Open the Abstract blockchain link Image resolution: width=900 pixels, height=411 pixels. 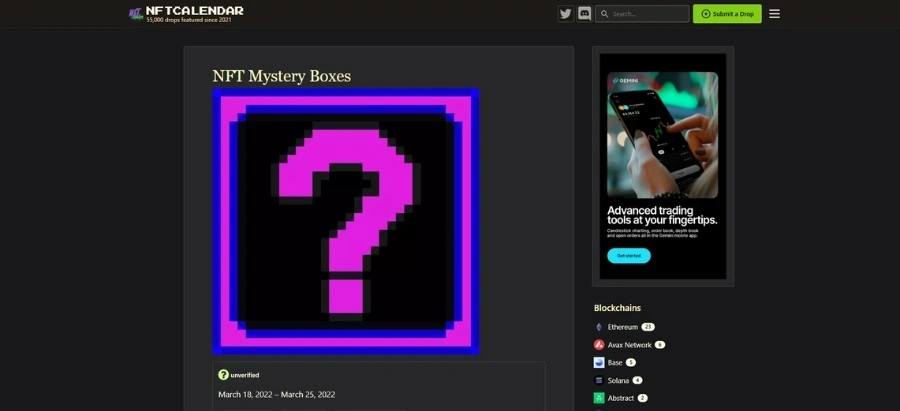[621, 398]
